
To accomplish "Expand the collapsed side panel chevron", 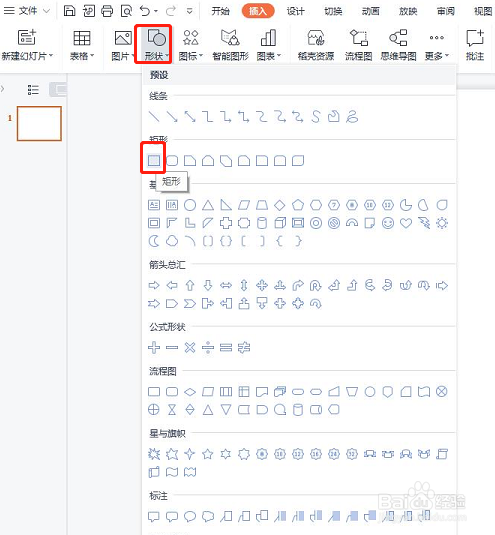I will pyautogui.click(x=2, y=89).
